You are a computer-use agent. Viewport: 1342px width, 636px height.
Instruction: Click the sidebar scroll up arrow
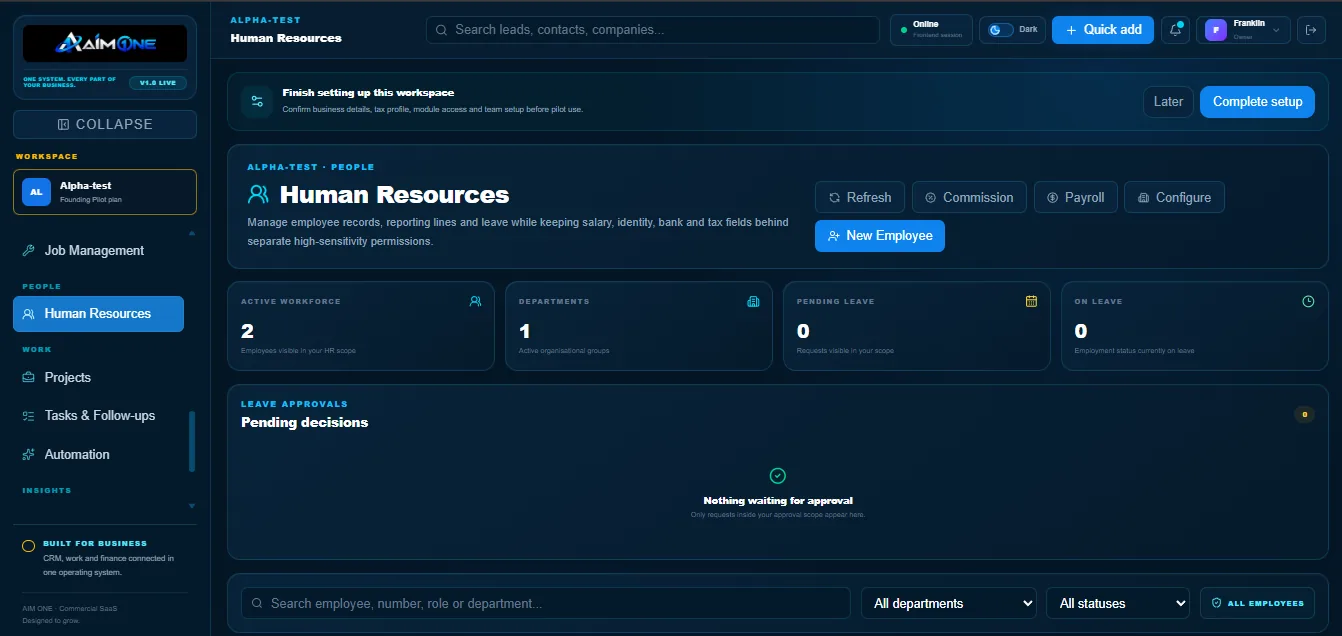pyautogui.click(x=192, y=233)
